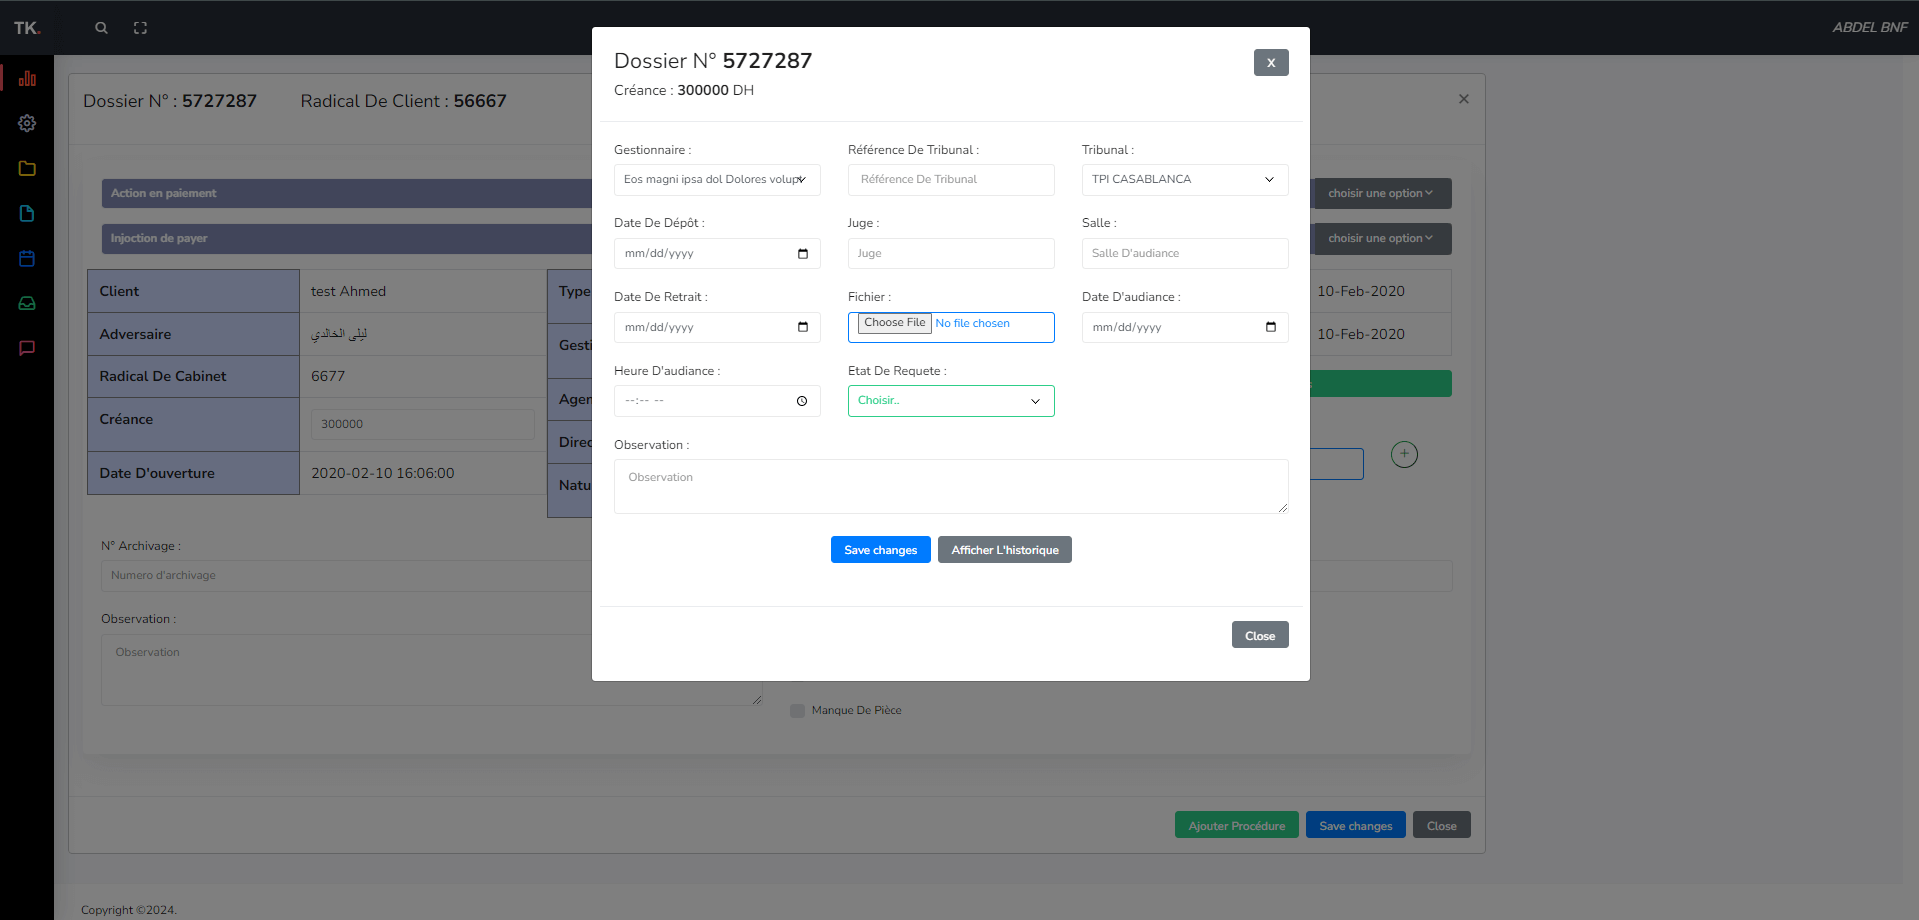Click the Date De Retrait date field
1919x920 pixels.
tap(717, 327)
